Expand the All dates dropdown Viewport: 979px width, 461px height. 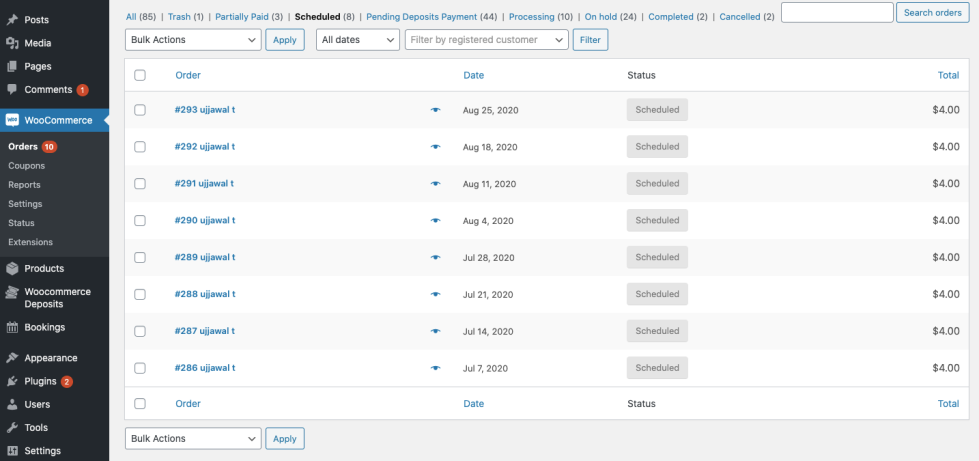358,40
